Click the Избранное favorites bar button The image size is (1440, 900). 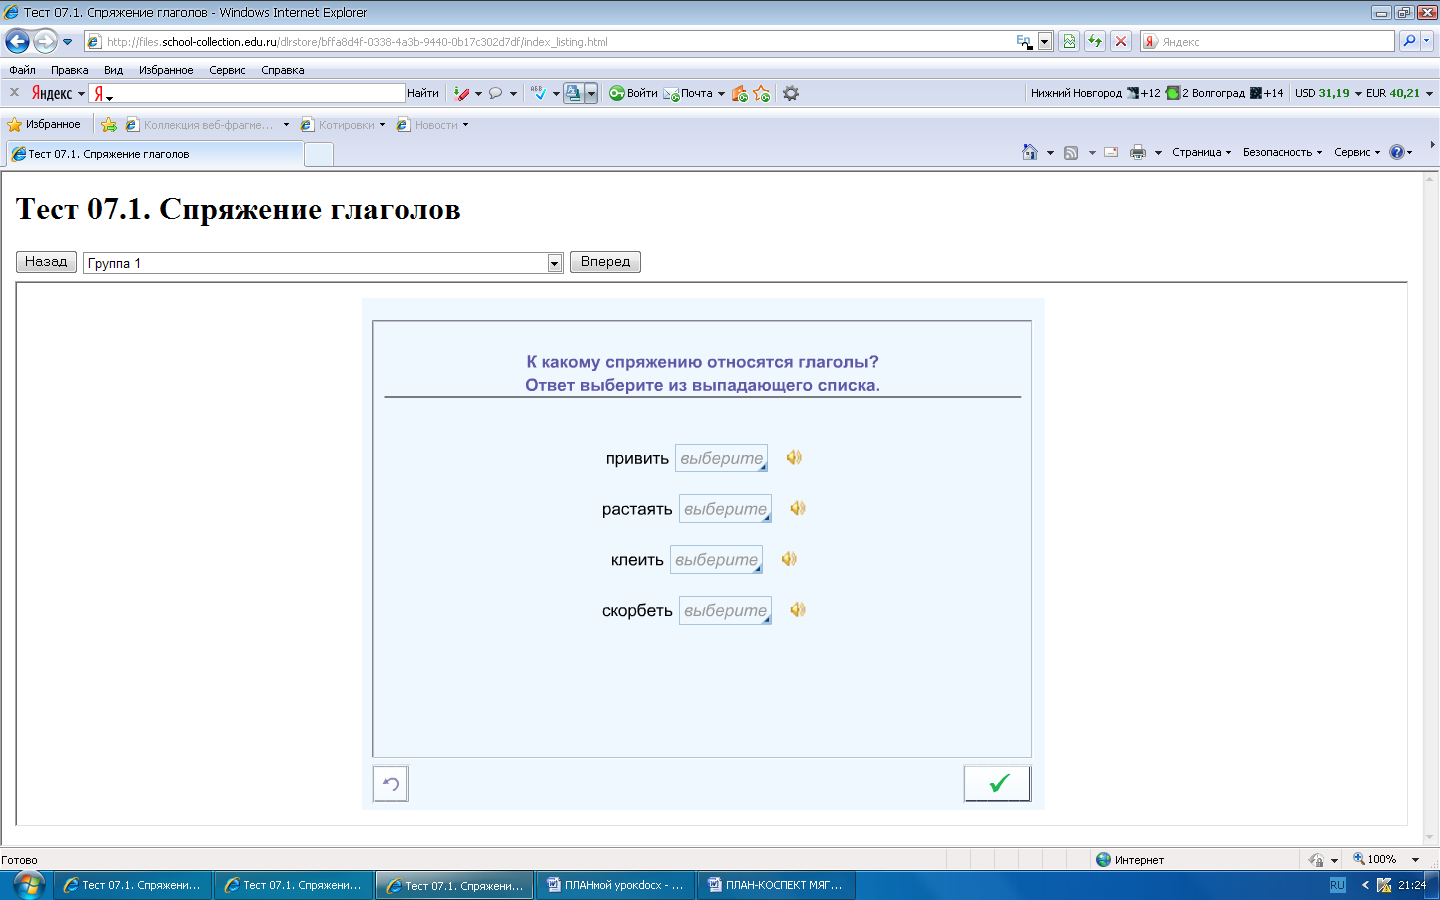tap(44, 125)
